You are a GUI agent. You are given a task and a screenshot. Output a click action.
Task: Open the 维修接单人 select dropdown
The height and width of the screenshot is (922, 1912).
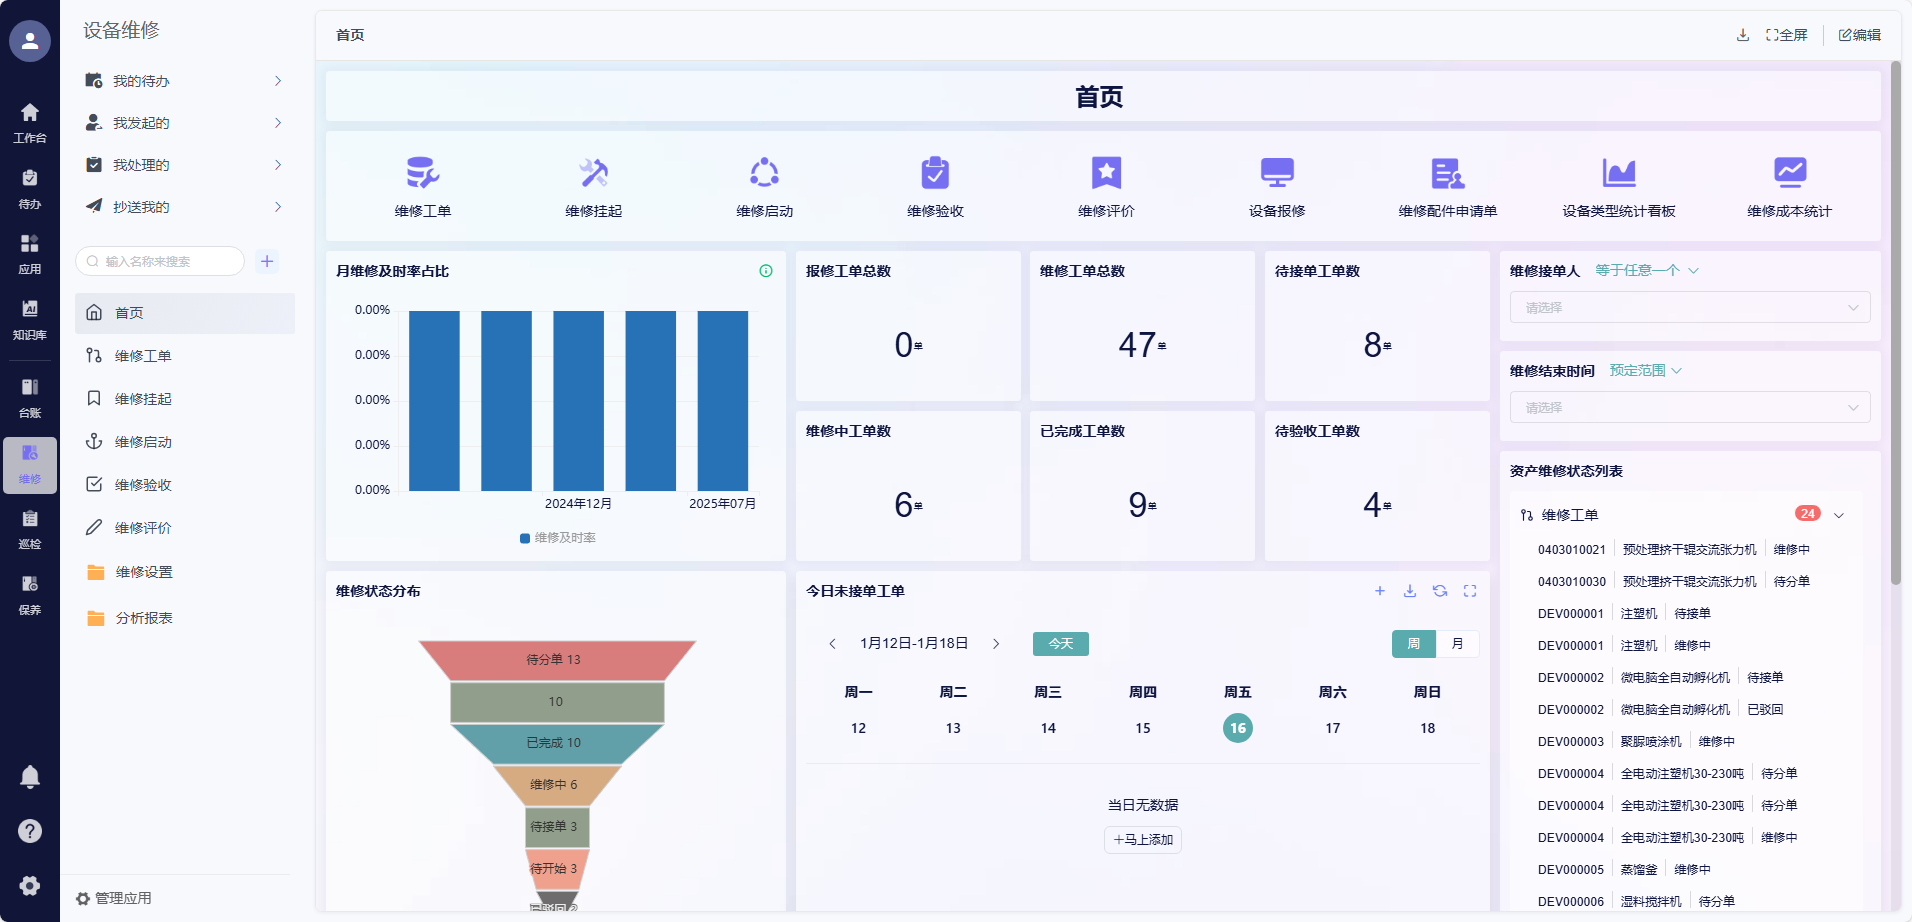tap(1689, 308)
